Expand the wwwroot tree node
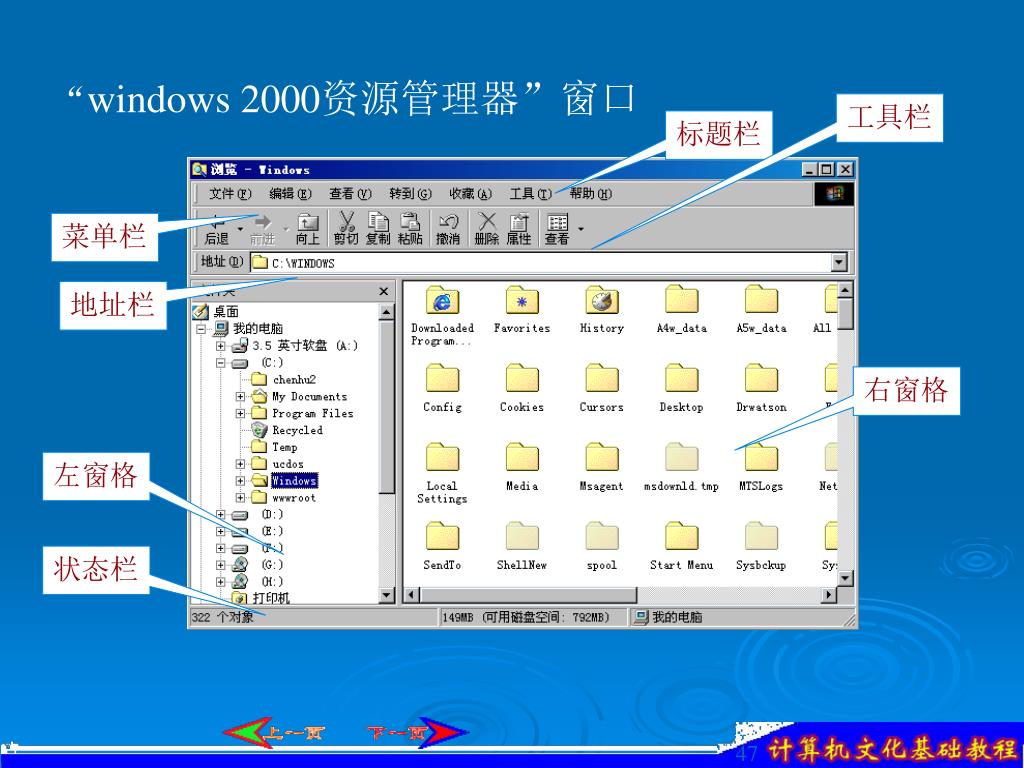The width and height of the screenshot is (1024, 768). (x=240, y=498)
